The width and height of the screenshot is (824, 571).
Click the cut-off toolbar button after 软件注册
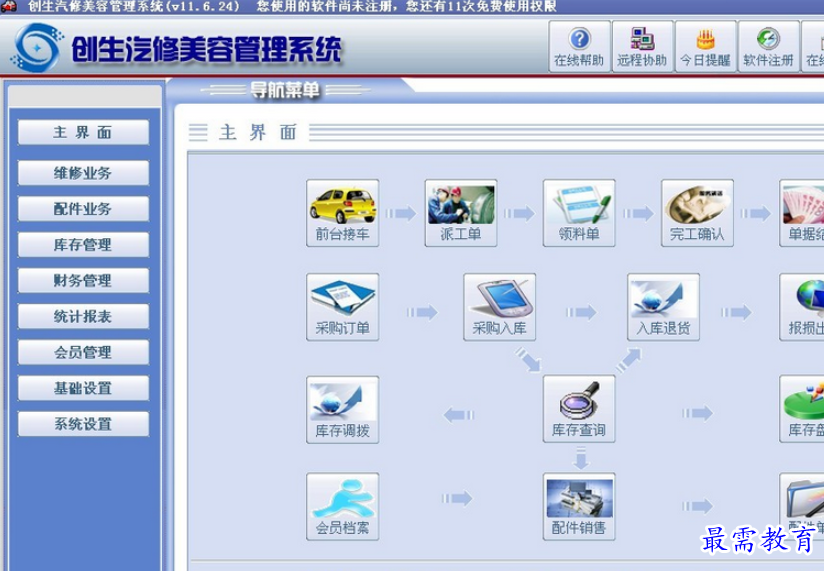coord(813,47)
